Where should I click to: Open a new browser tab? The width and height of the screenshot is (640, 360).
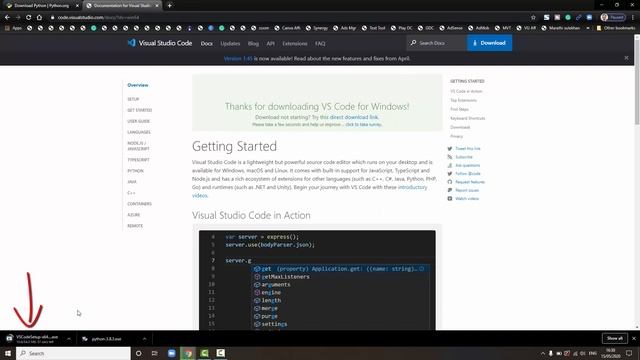point(169,6)
